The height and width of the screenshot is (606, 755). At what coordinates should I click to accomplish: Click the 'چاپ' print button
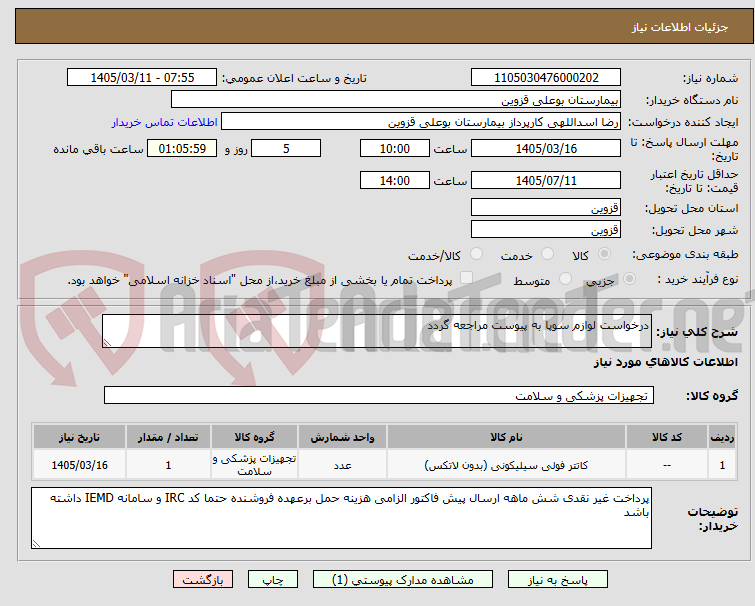(x=273, y=580)
